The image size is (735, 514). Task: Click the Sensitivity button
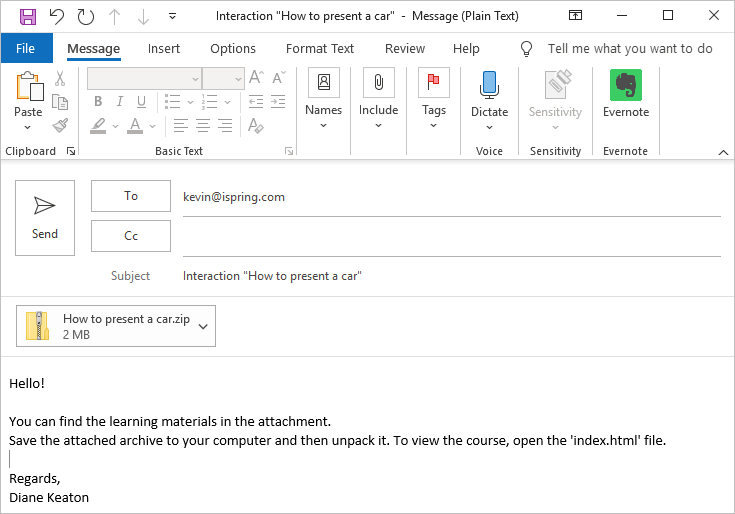[555, 100]
